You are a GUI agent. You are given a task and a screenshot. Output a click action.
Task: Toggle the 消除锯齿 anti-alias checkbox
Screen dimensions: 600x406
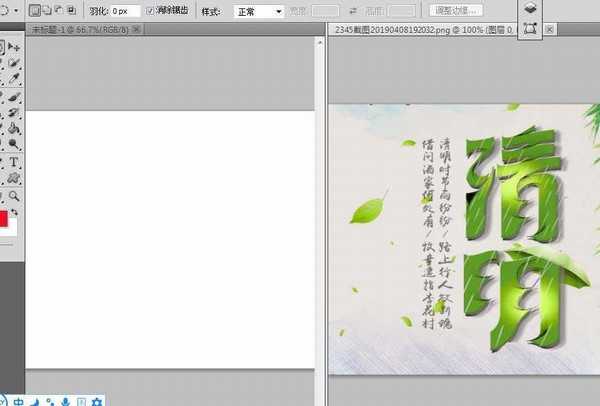151,10
